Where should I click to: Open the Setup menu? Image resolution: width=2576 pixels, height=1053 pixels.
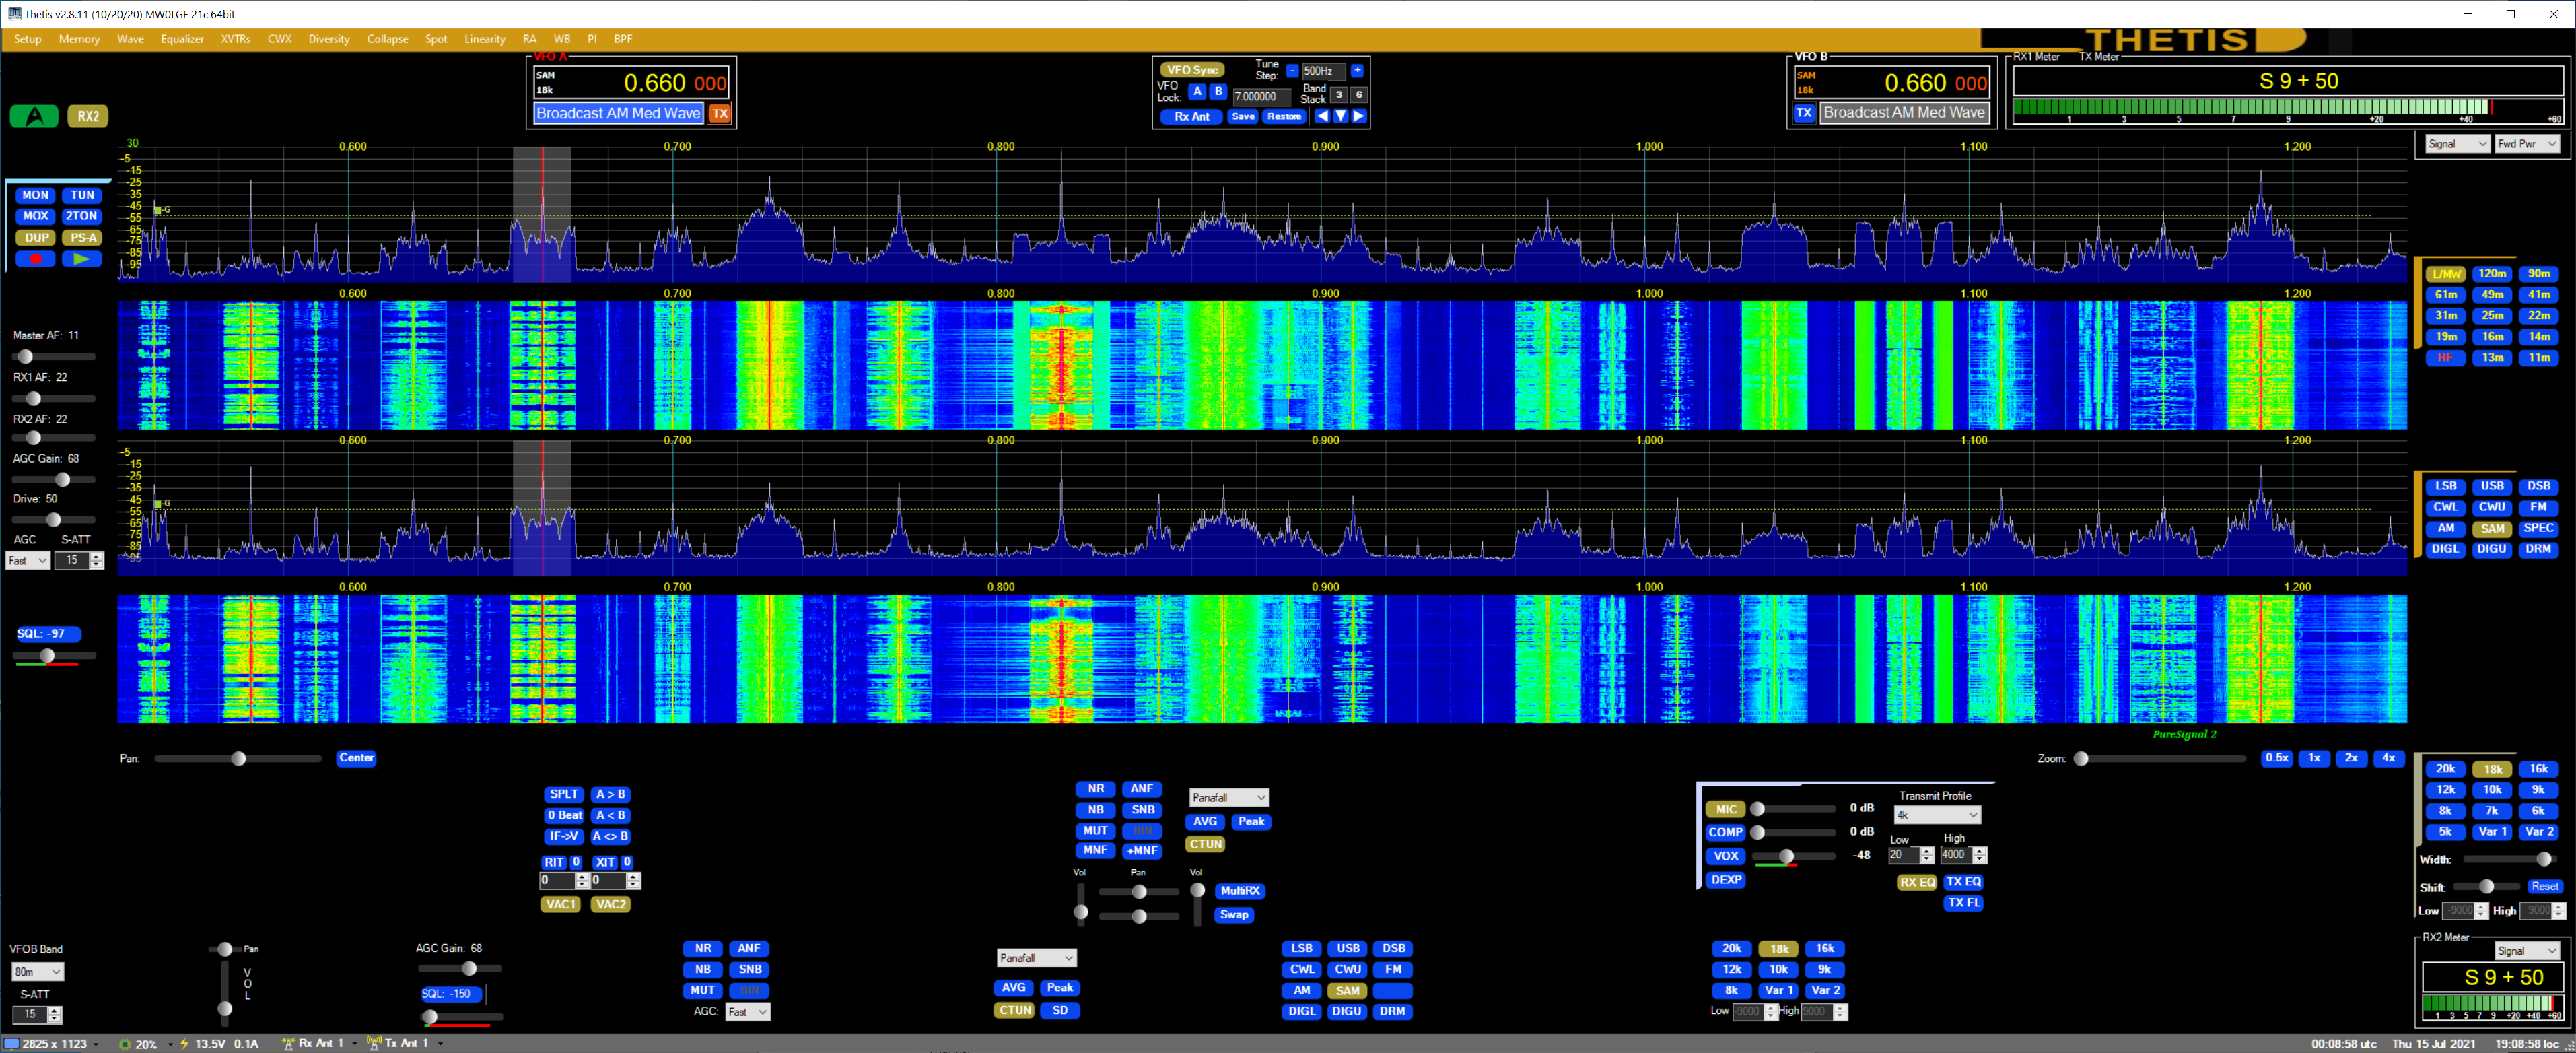(28, 39)
